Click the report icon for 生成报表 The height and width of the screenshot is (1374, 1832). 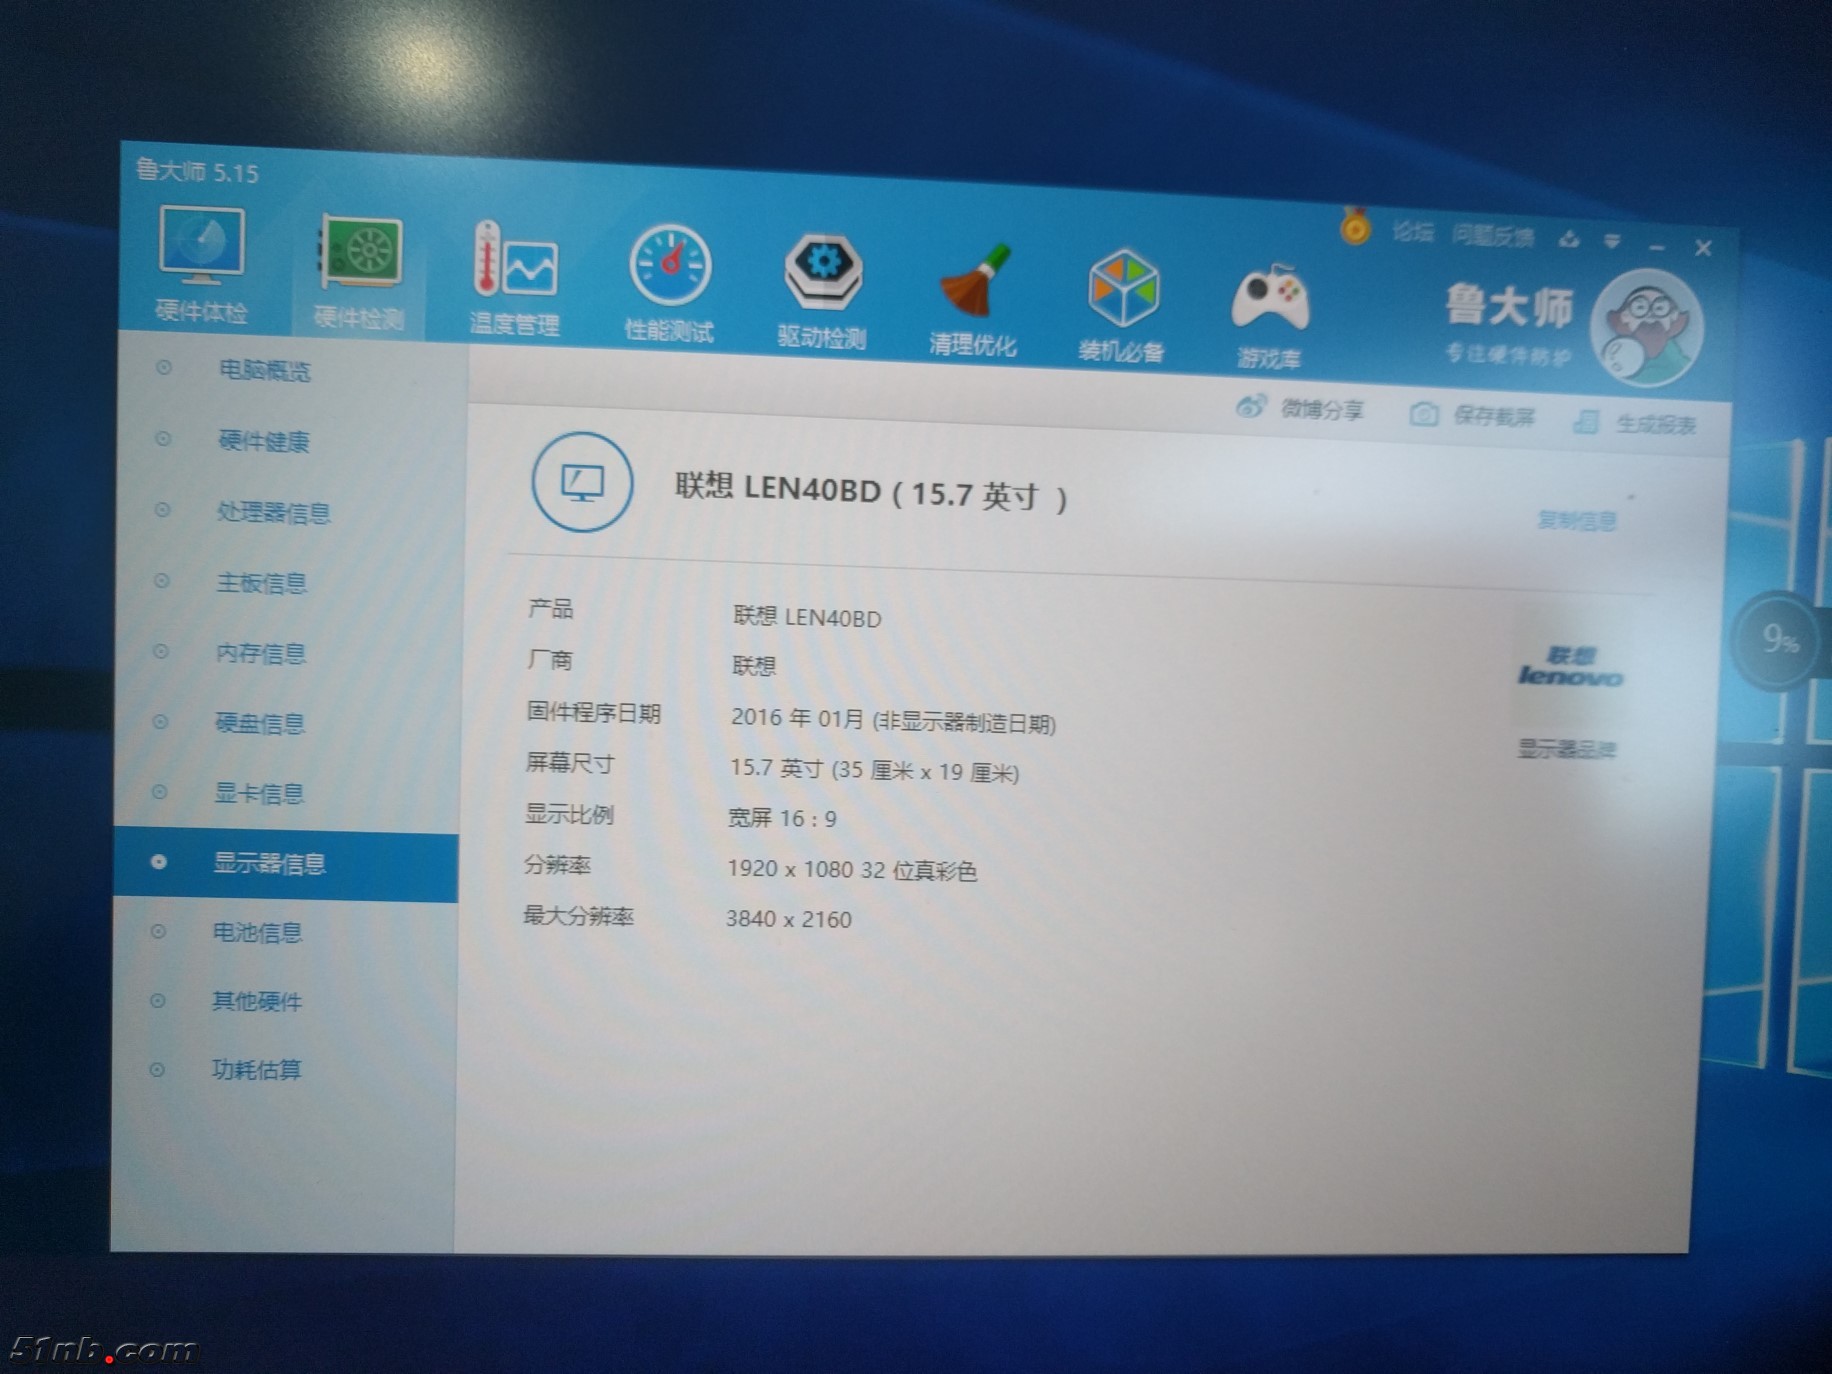(x=1586, y=421)
